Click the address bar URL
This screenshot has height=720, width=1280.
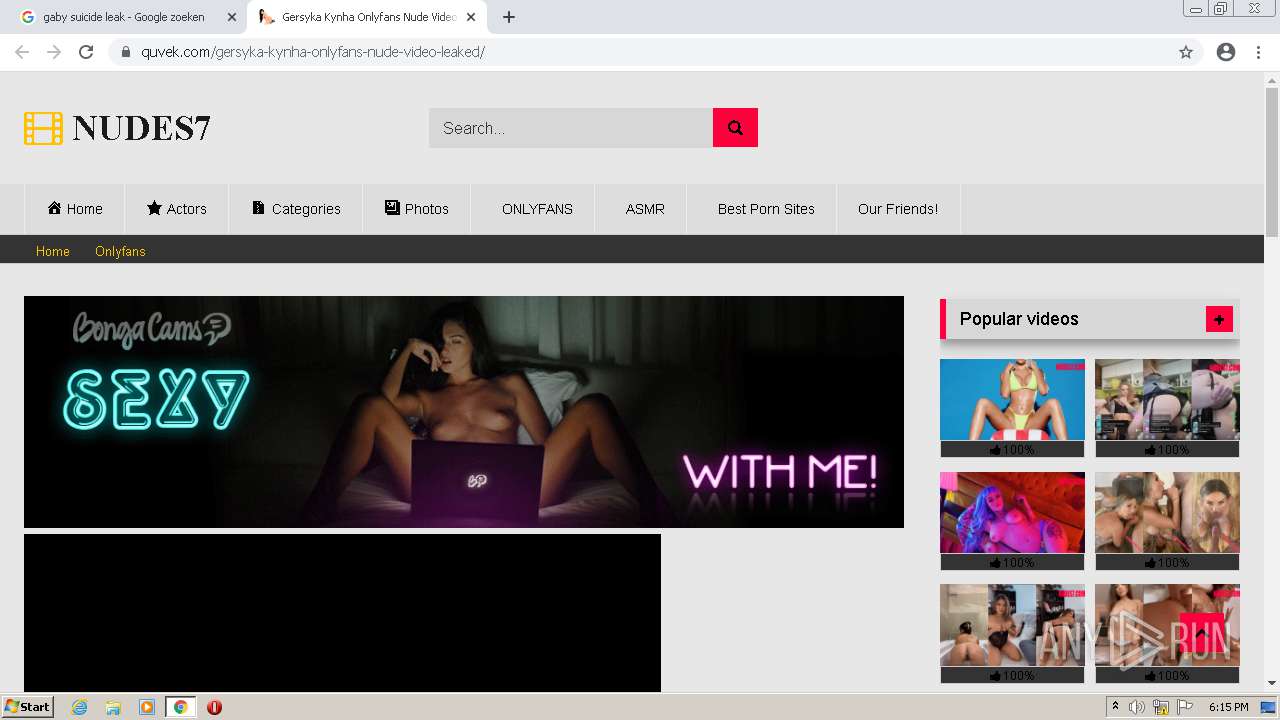[313, 52]
